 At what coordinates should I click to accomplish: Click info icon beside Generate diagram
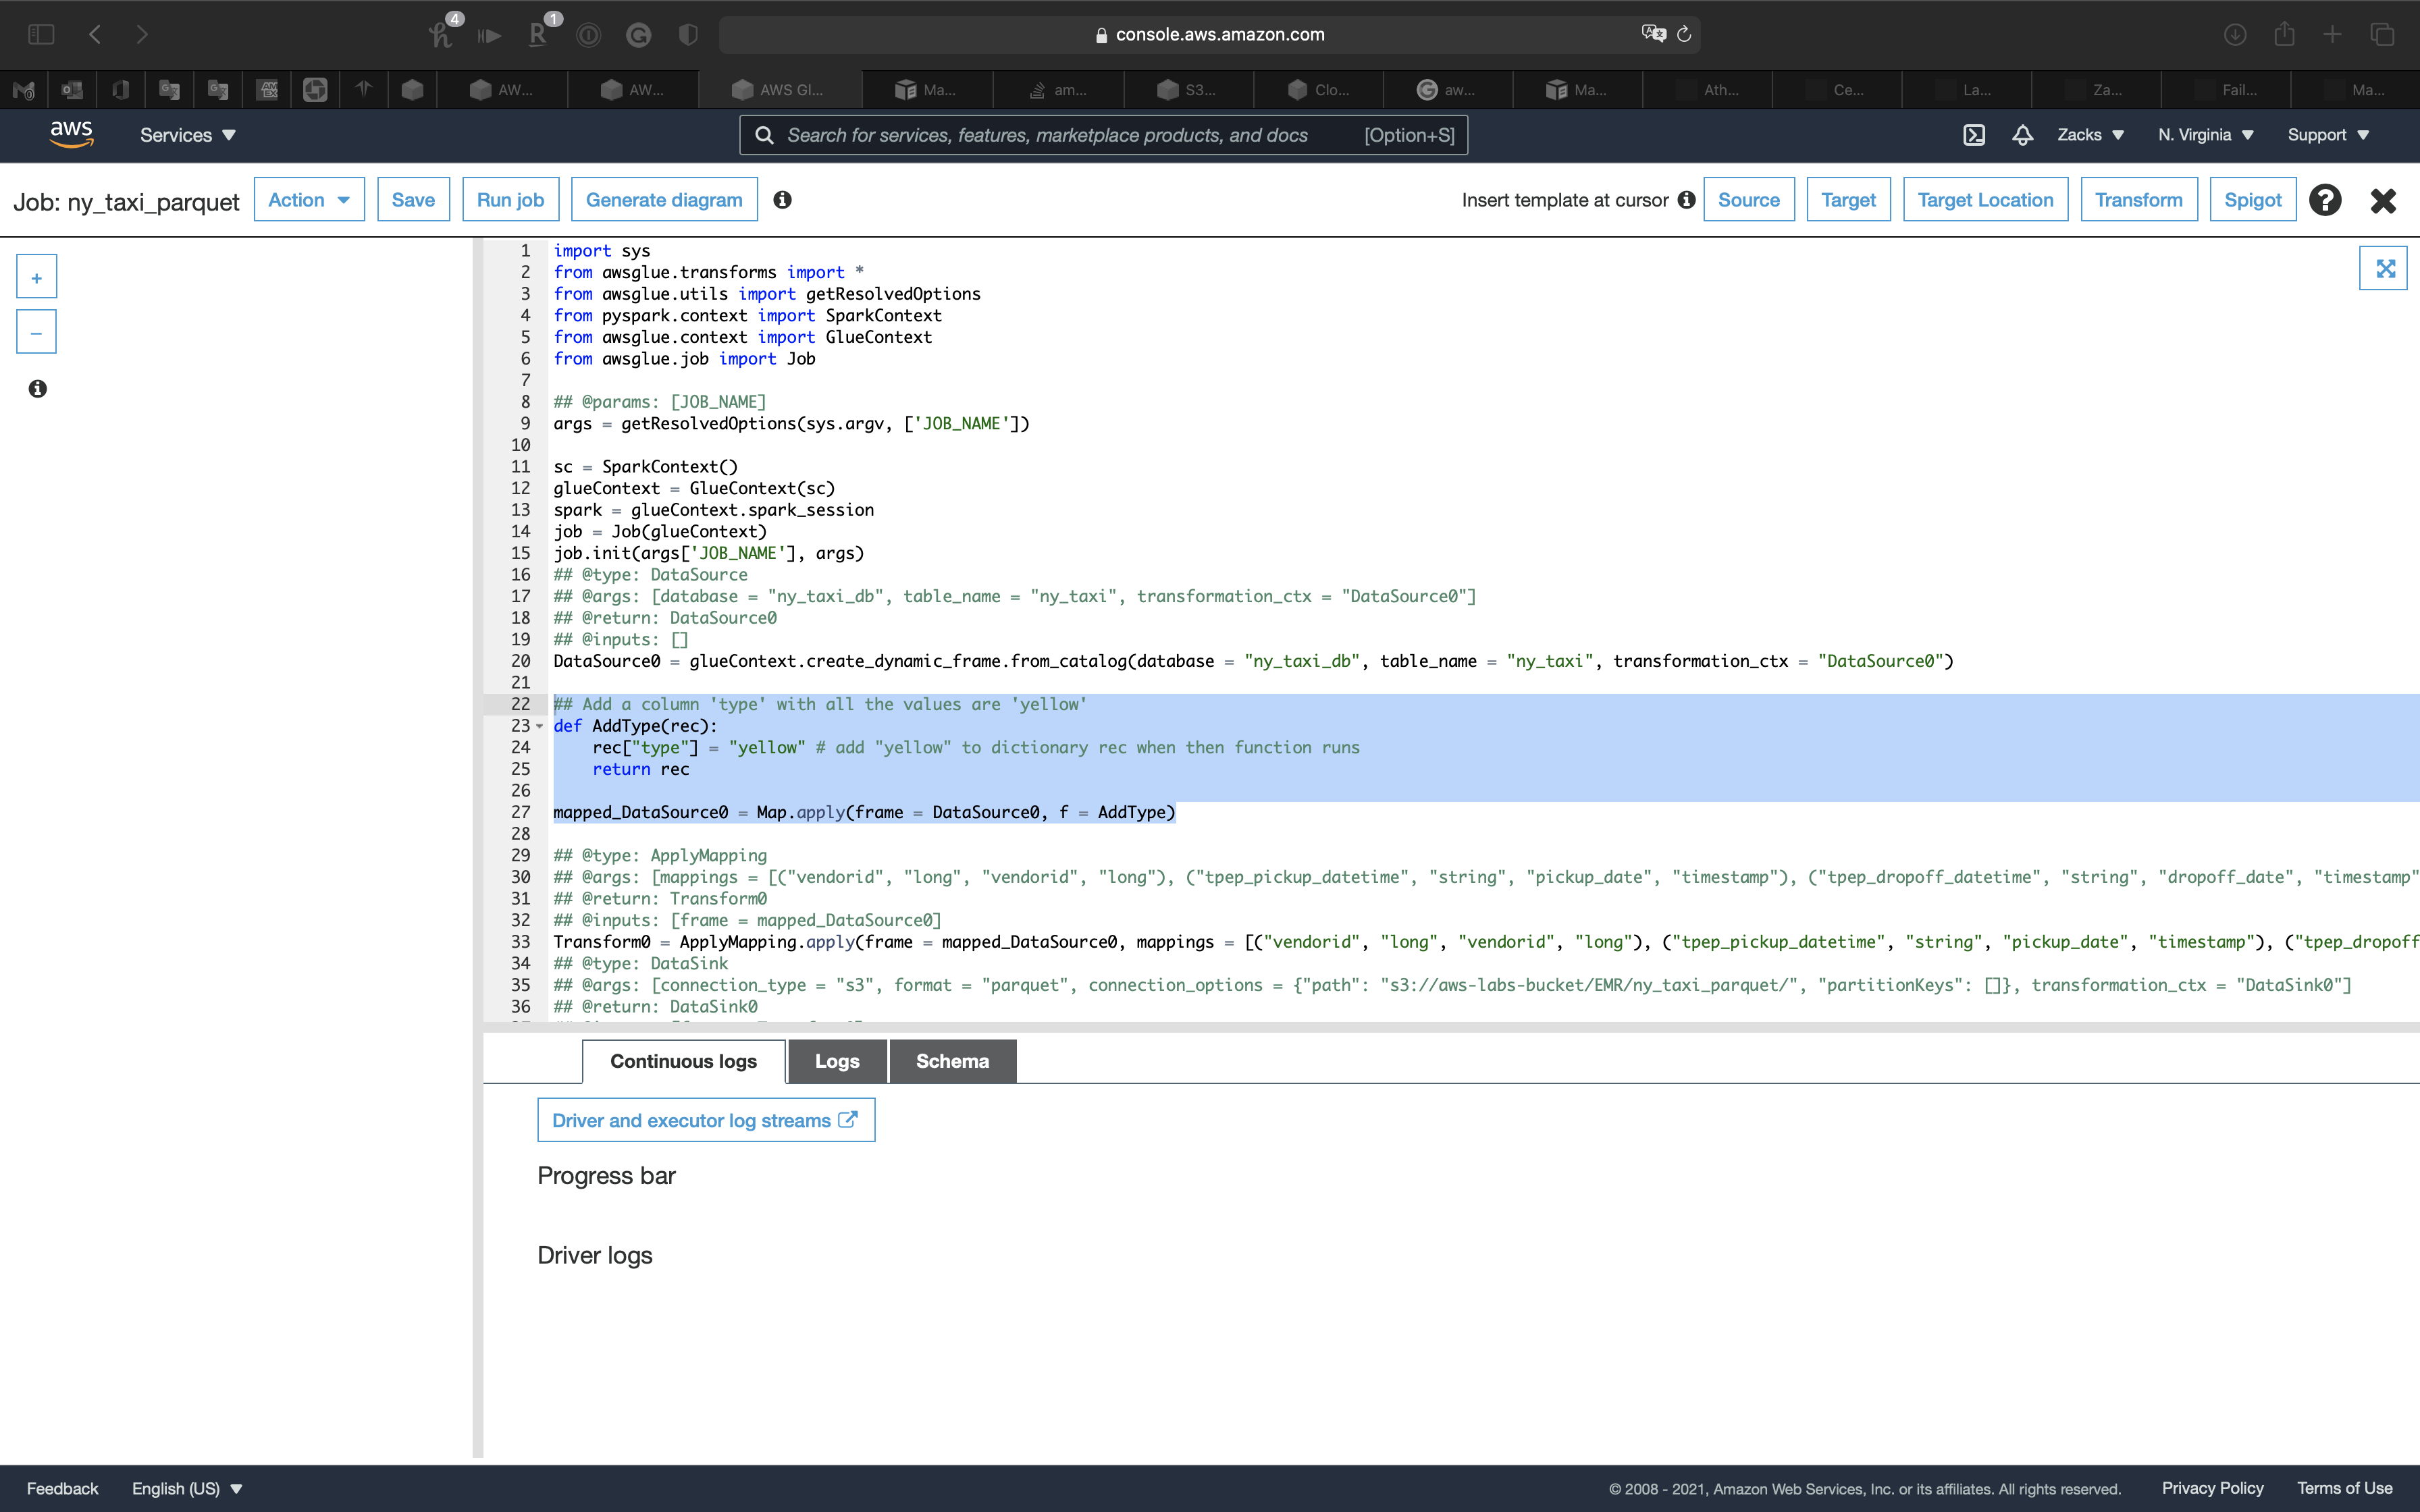coord(782,200)
